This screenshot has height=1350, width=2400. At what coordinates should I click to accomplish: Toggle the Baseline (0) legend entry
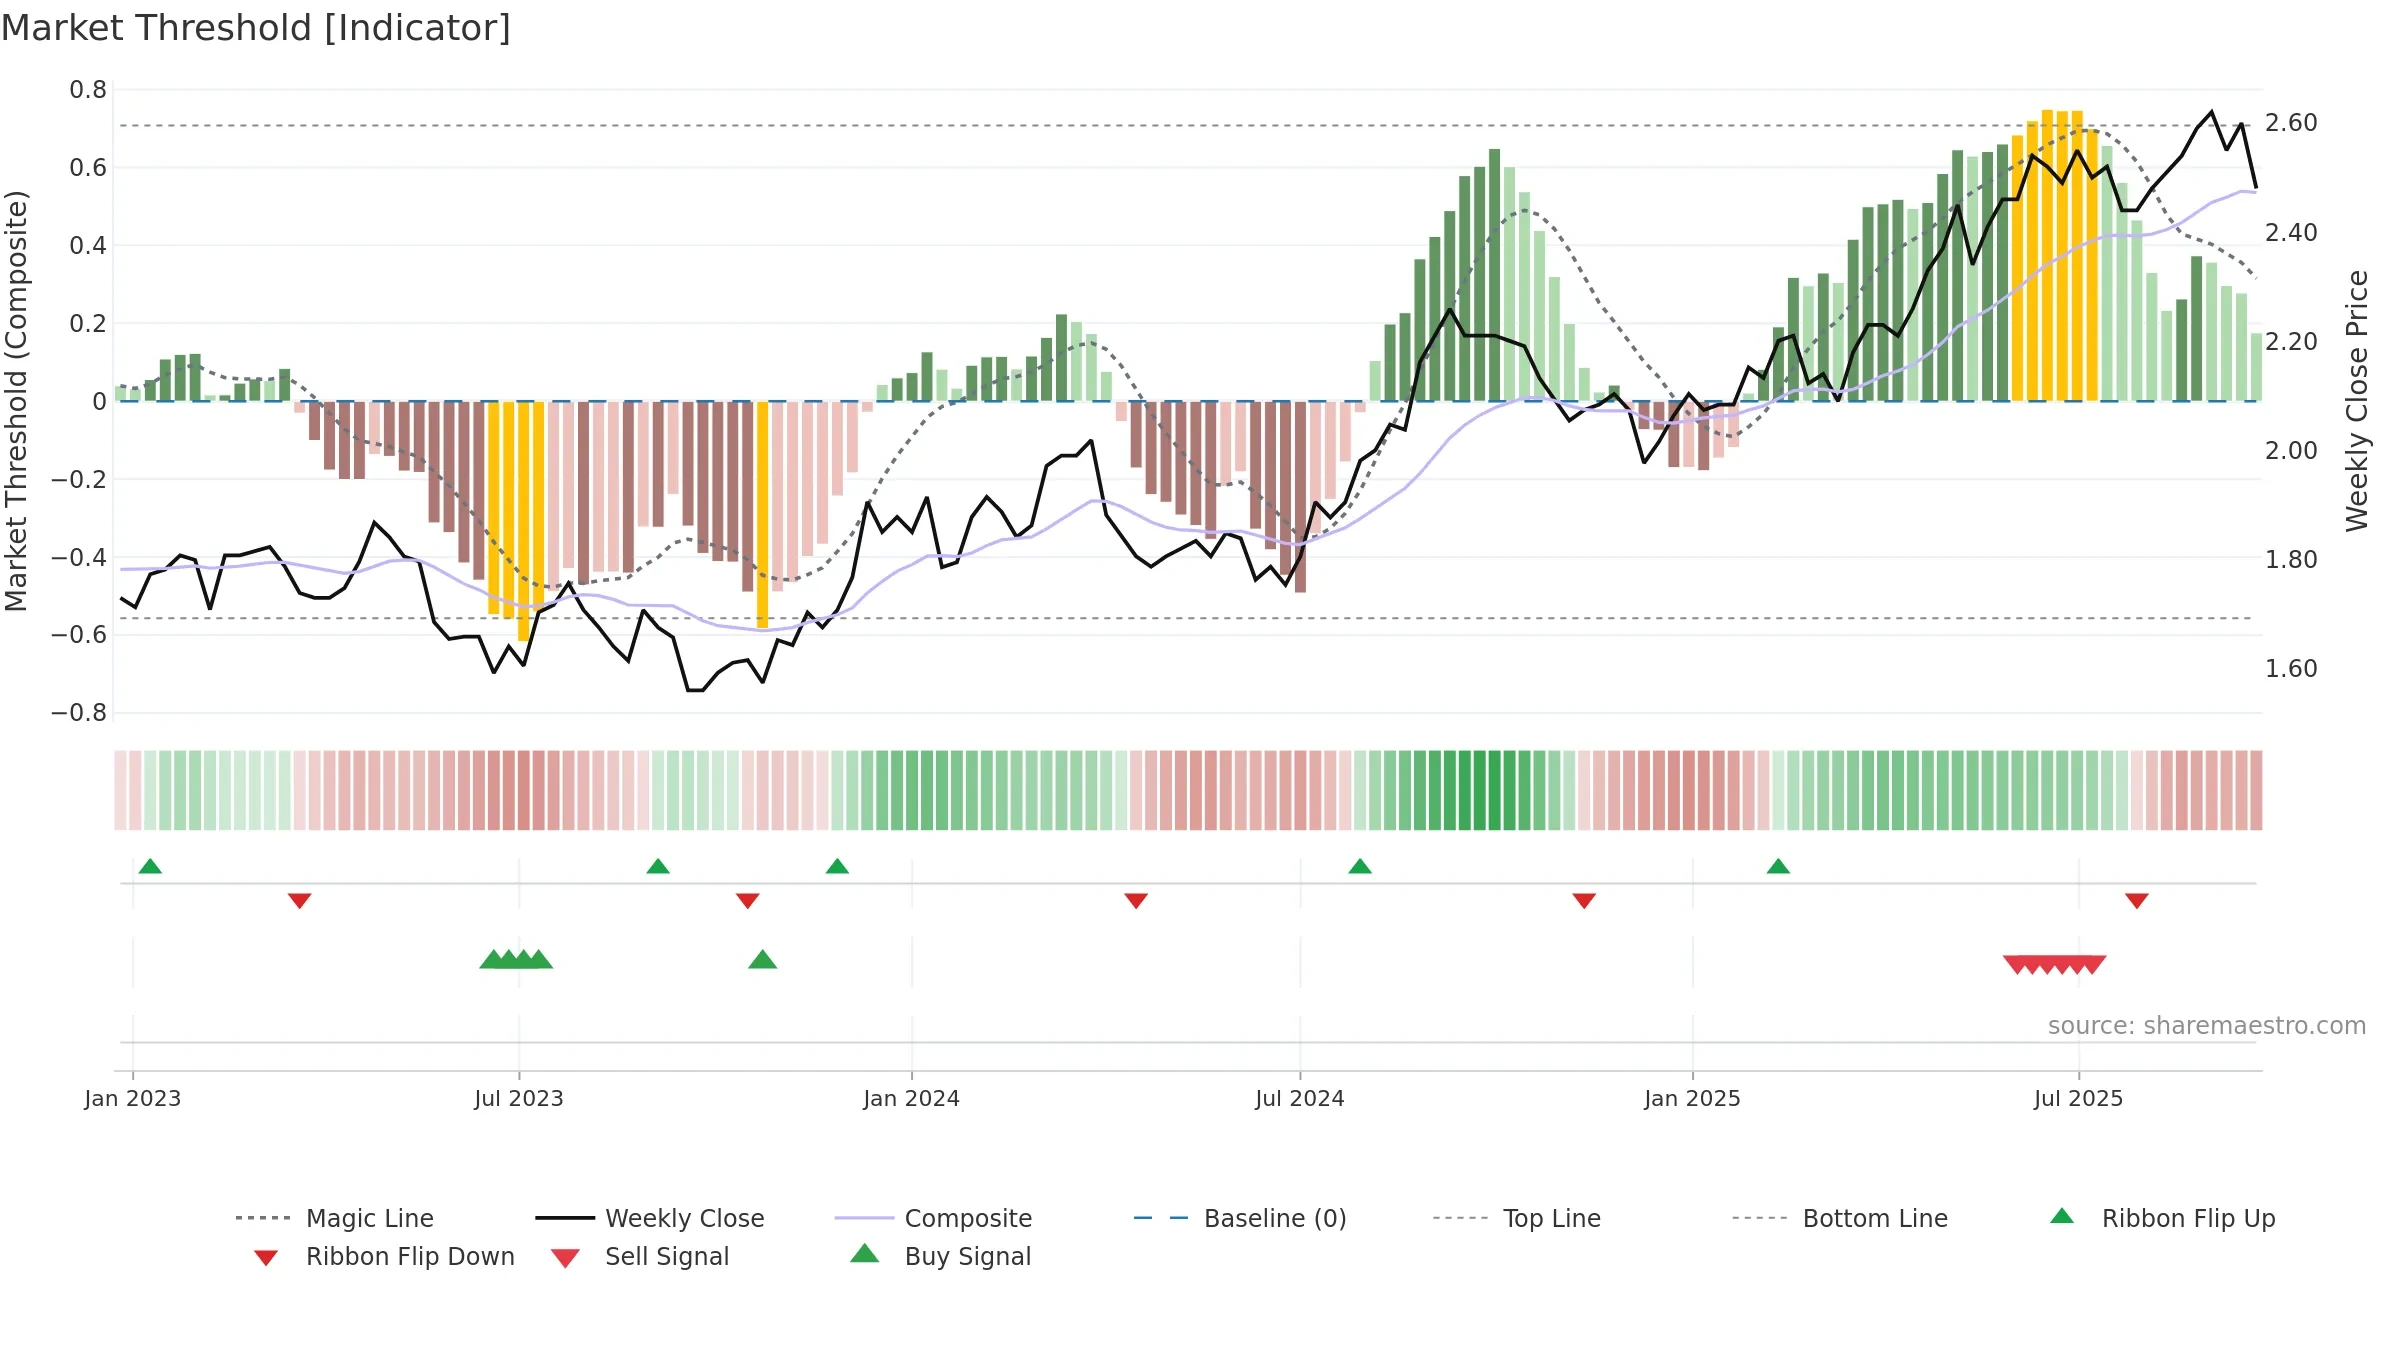click(1240, 1218)
